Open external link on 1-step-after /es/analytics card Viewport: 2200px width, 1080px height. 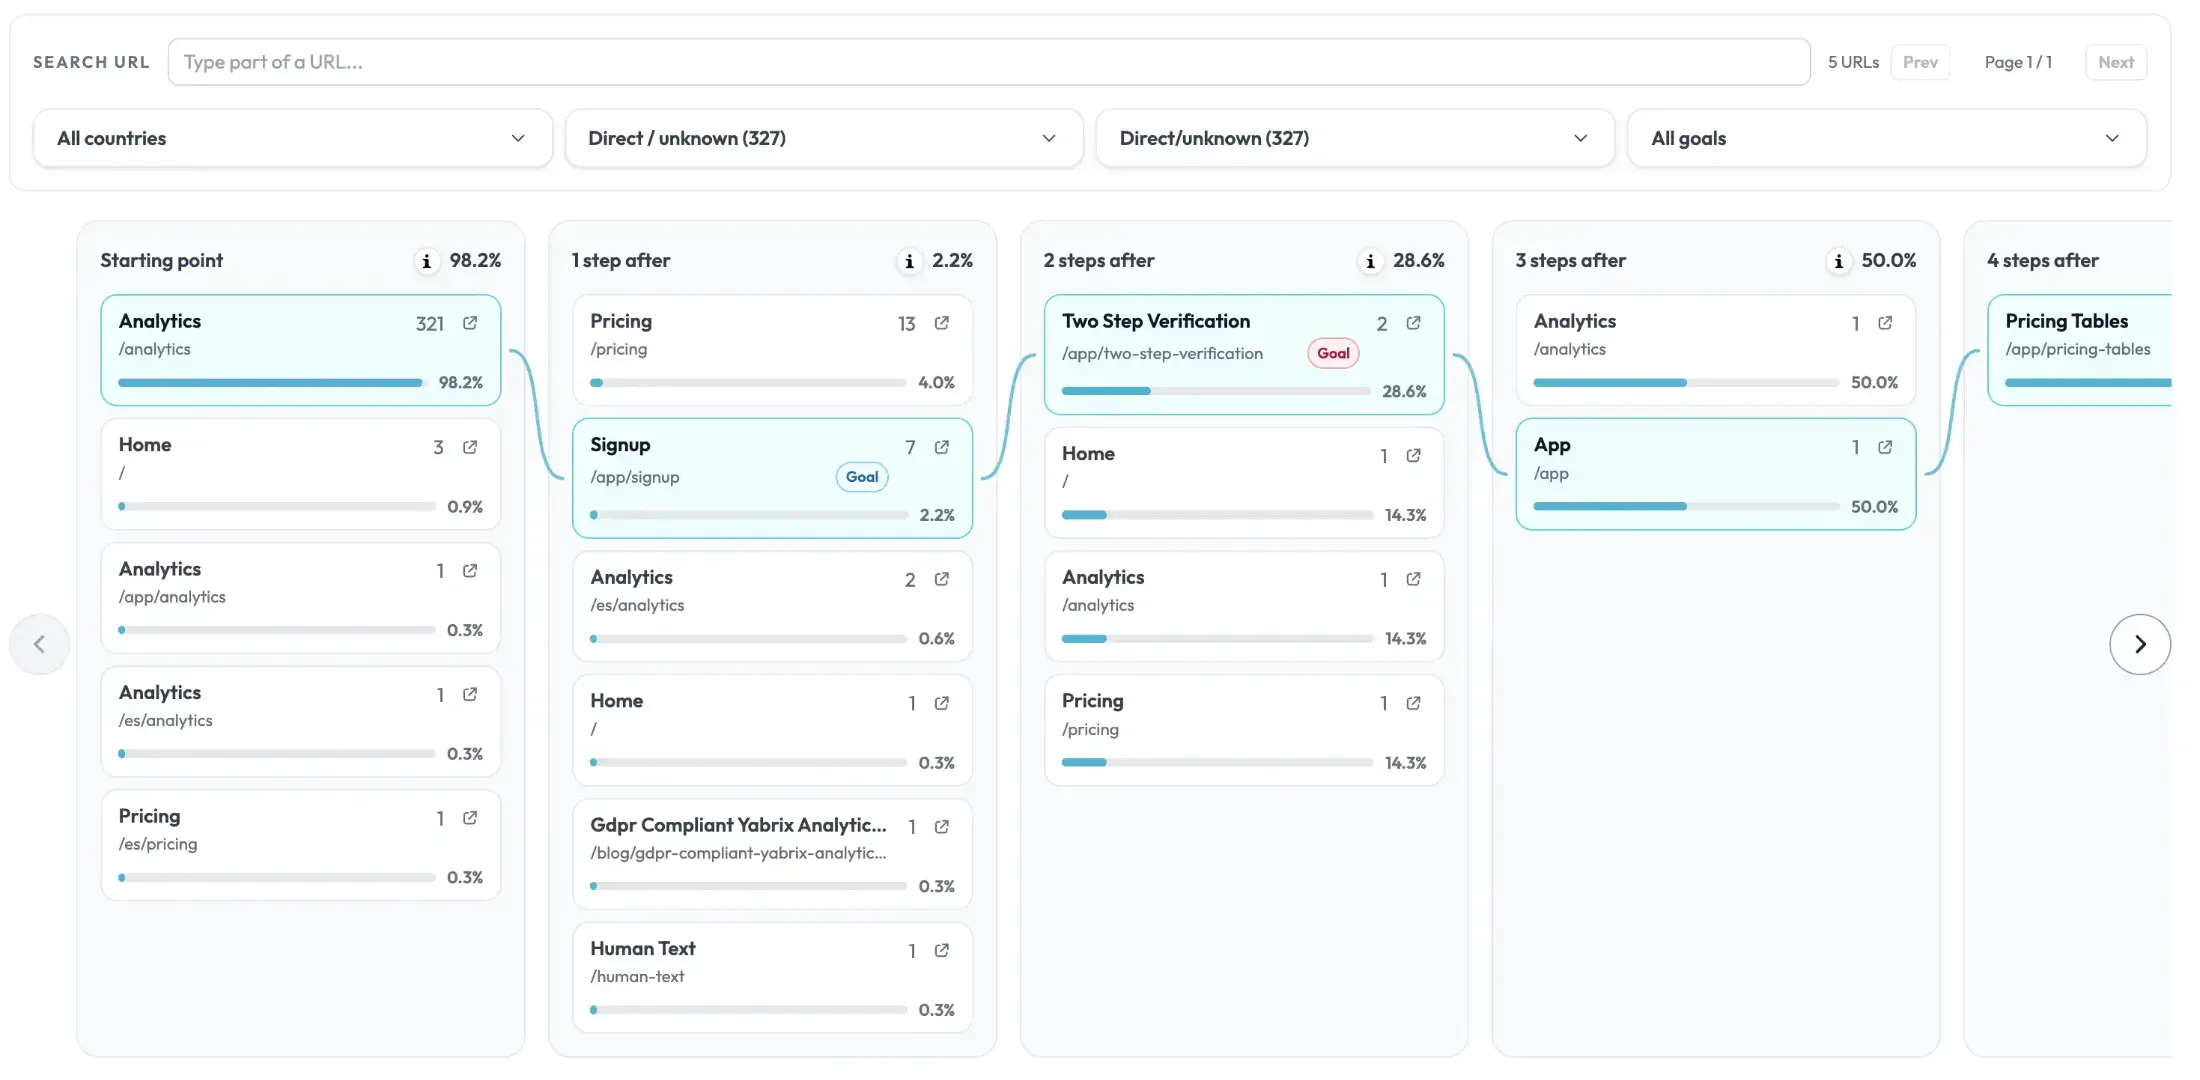tap(942, 579)
